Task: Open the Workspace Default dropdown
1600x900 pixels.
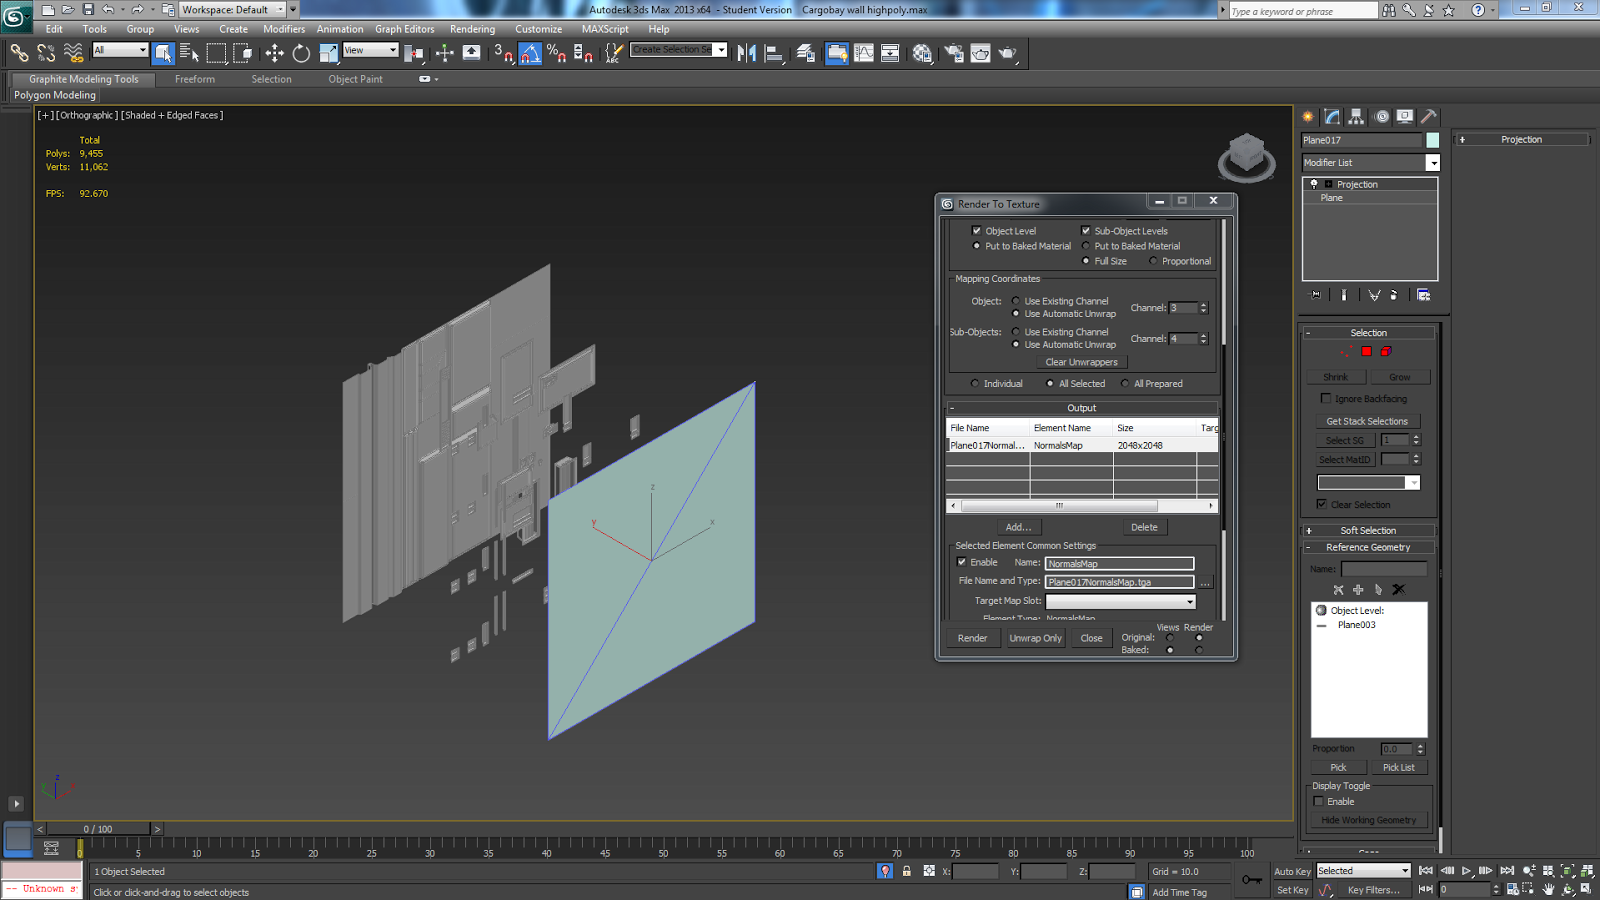Action: pos(293,10)
